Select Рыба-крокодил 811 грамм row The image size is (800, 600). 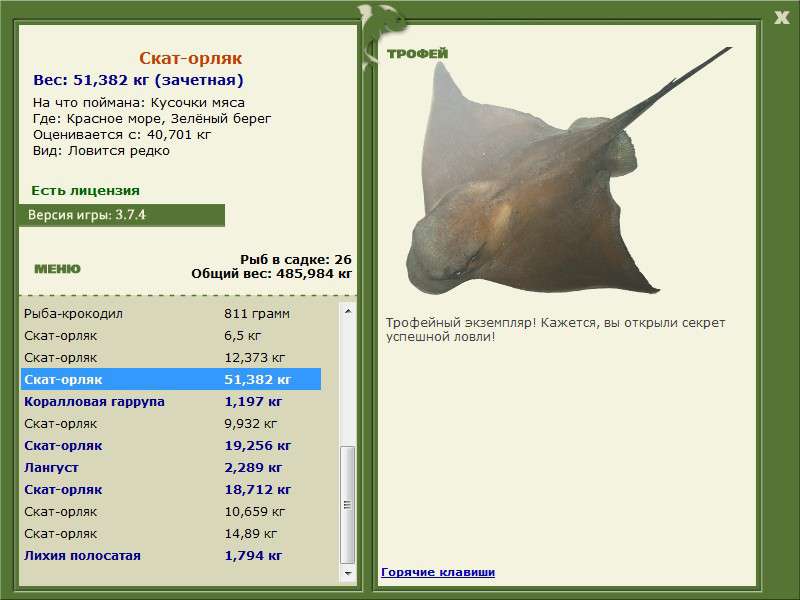click(x=171, y=314)
